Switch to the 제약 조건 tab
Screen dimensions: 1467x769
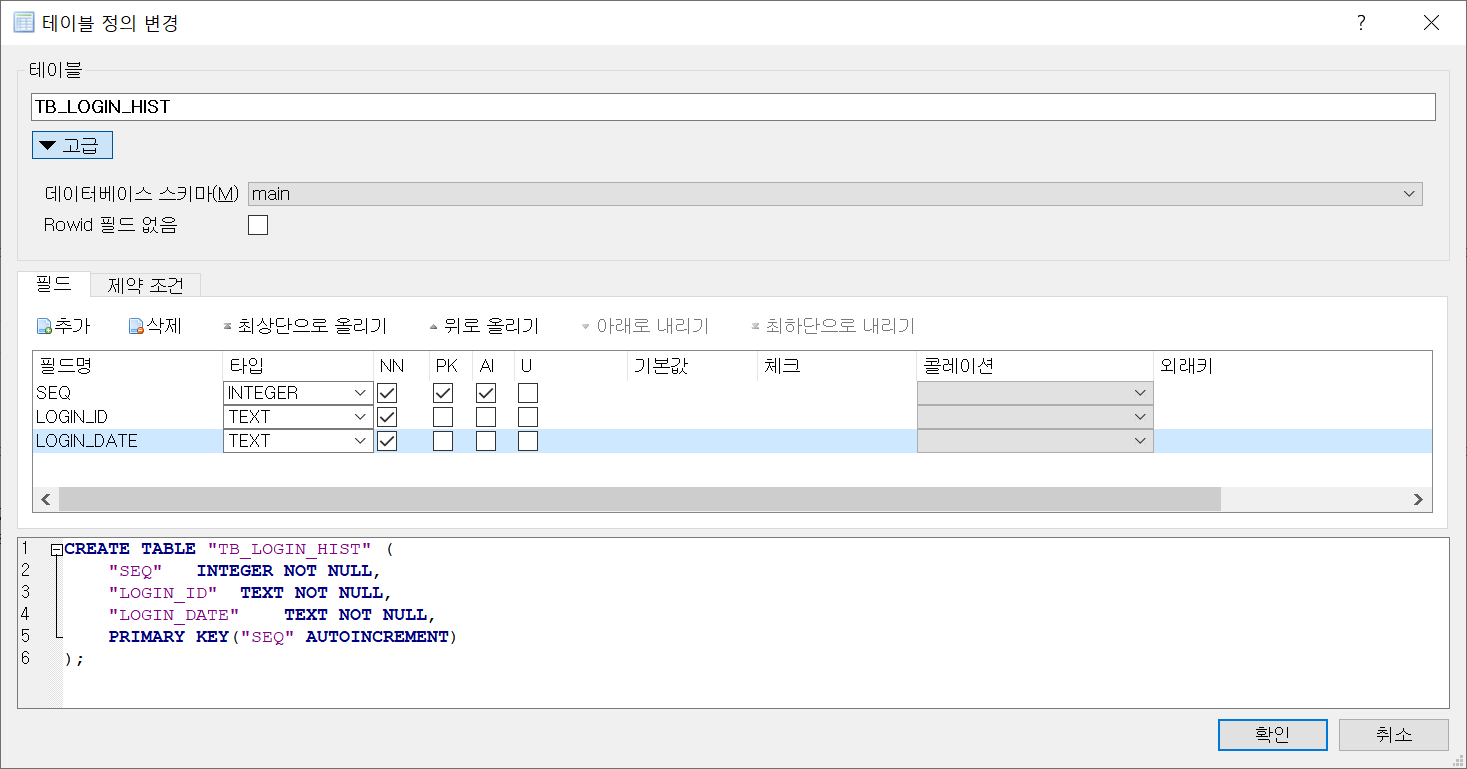coord(145,285)
